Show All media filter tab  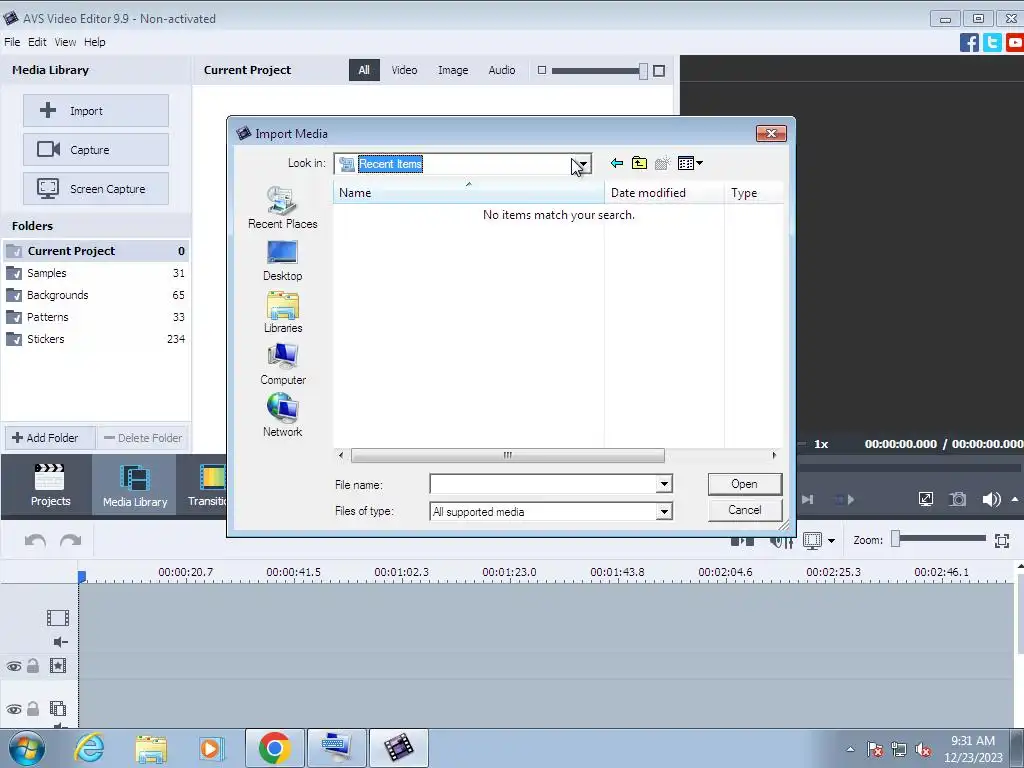(x=364, y=70)
